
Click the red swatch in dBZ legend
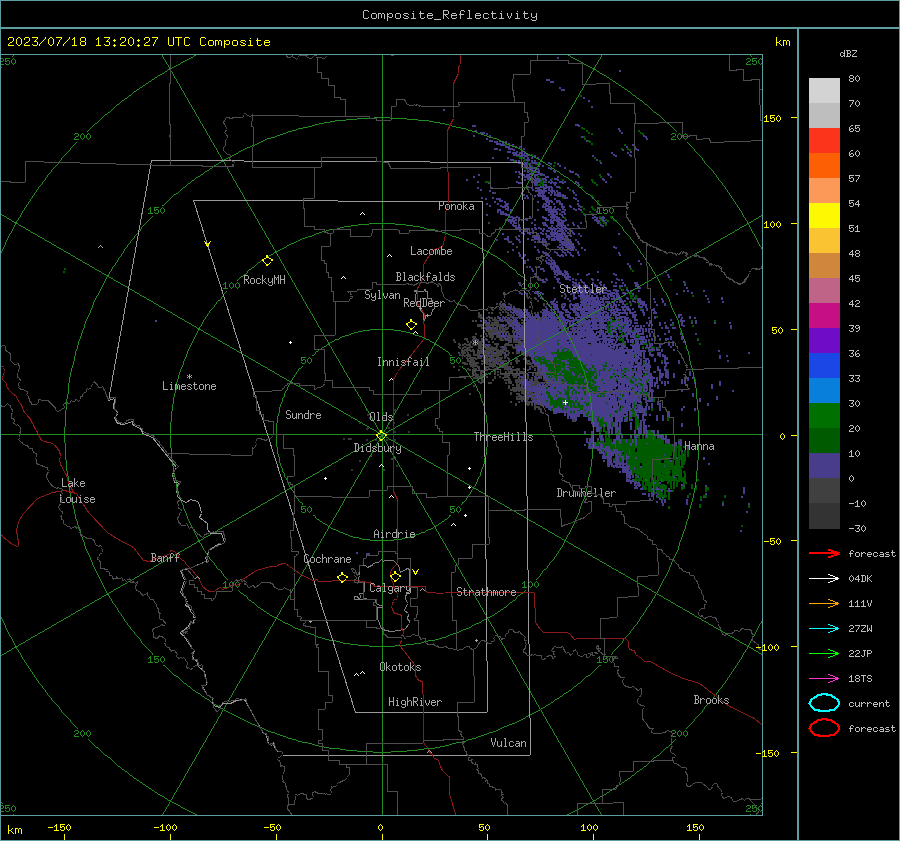[824, 141]
